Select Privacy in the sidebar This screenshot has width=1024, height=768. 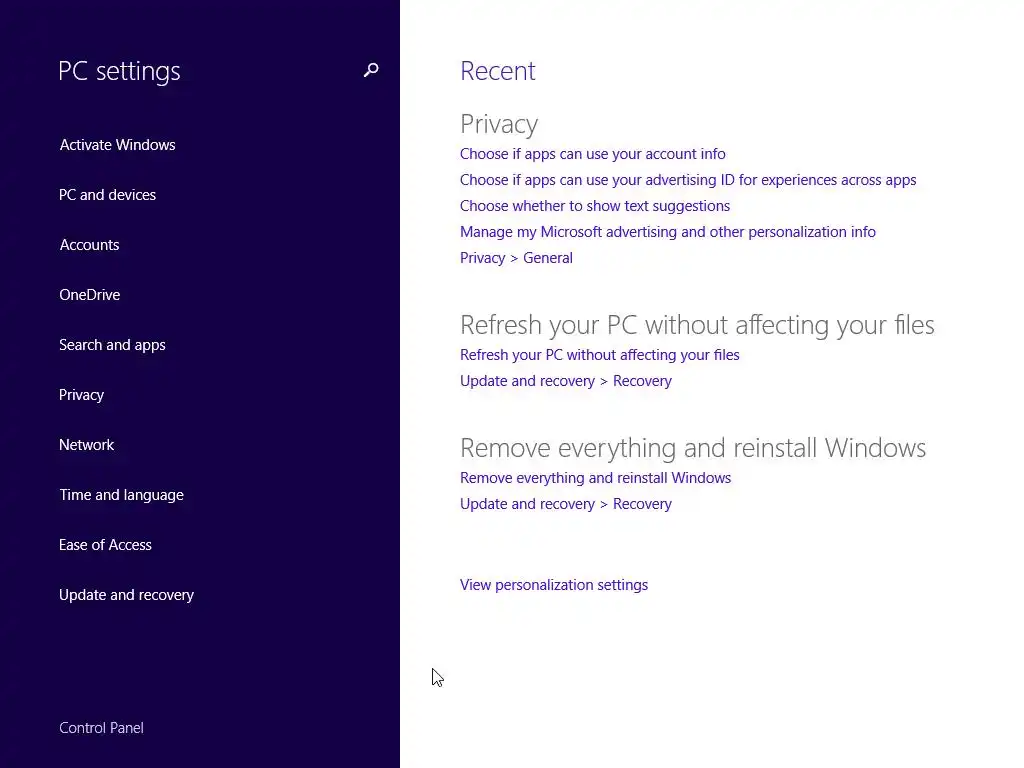pyautogui.click(x=81, y=395)
